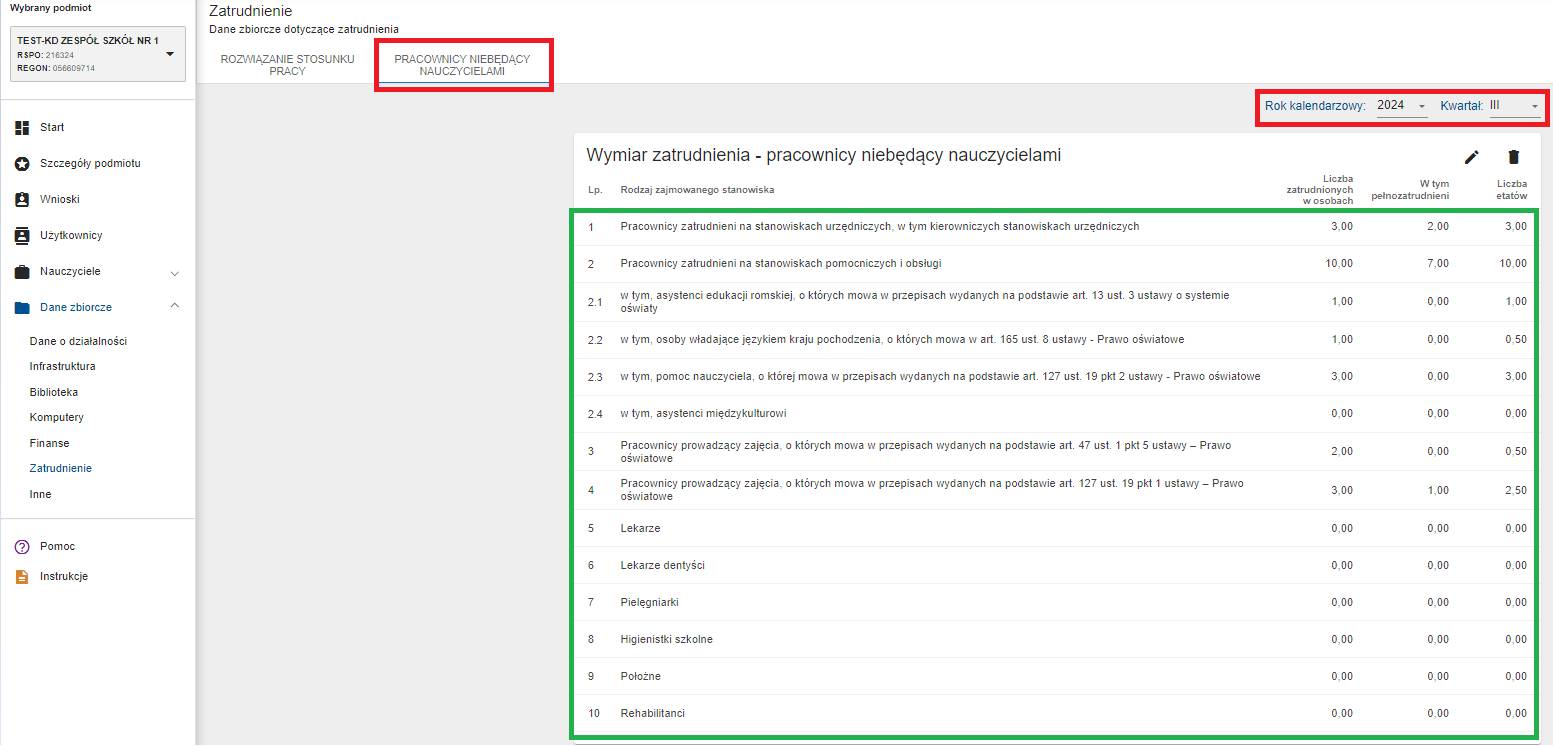This screenshot has height=746, width=1553.
Task: Go to Infrastruktura in sidebar
Action: click(x=62, y=367)
